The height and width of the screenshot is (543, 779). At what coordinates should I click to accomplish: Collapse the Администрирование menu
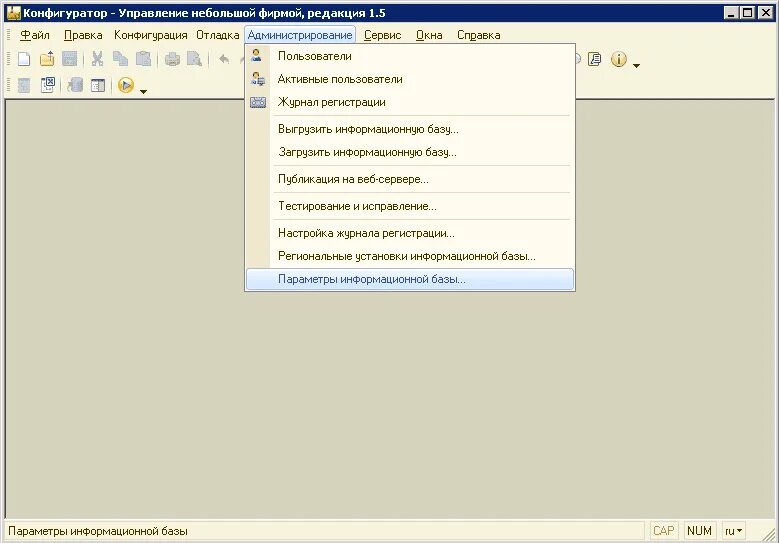coord(300,35)
